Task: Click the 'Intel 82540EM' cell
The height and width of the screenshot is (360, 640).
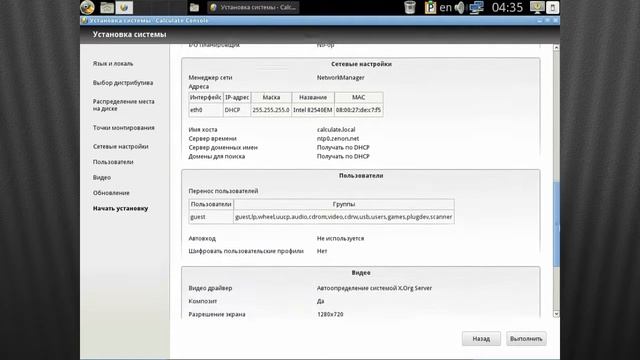Action: click(x=313, y=110)
